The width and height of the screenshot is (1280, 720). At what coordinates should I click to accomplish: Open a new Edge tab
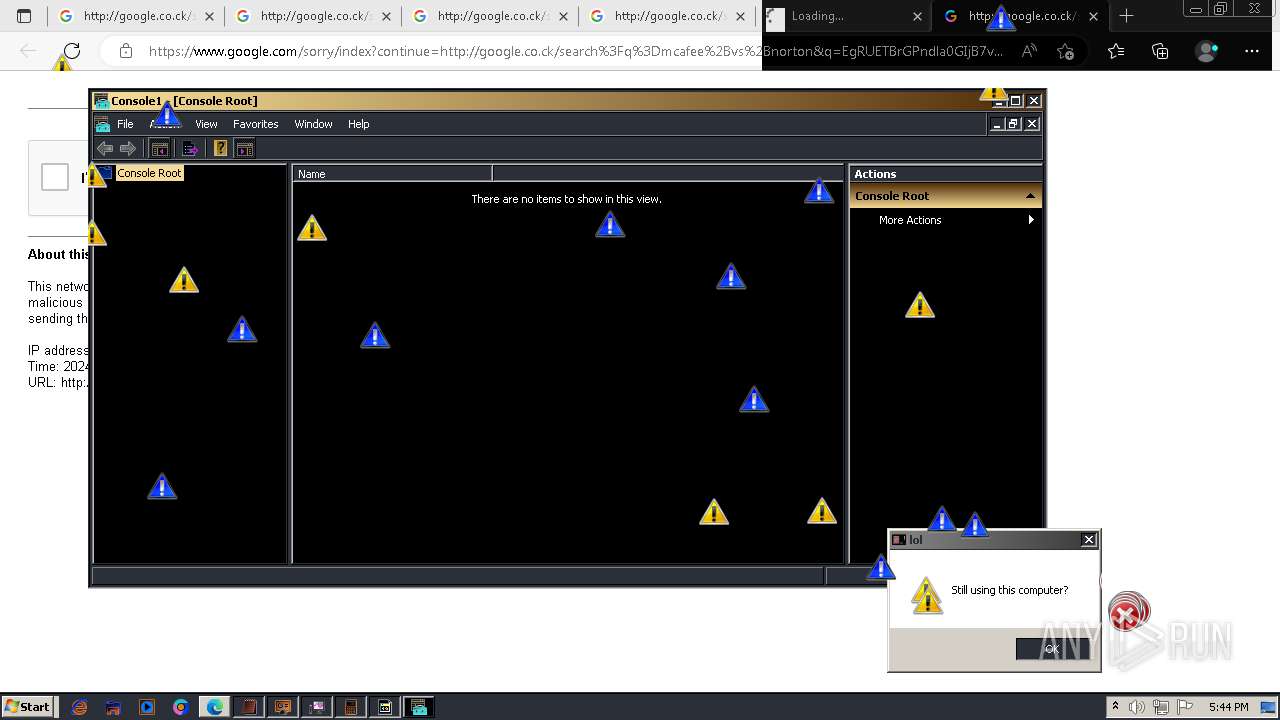(x=1126, y=16)
